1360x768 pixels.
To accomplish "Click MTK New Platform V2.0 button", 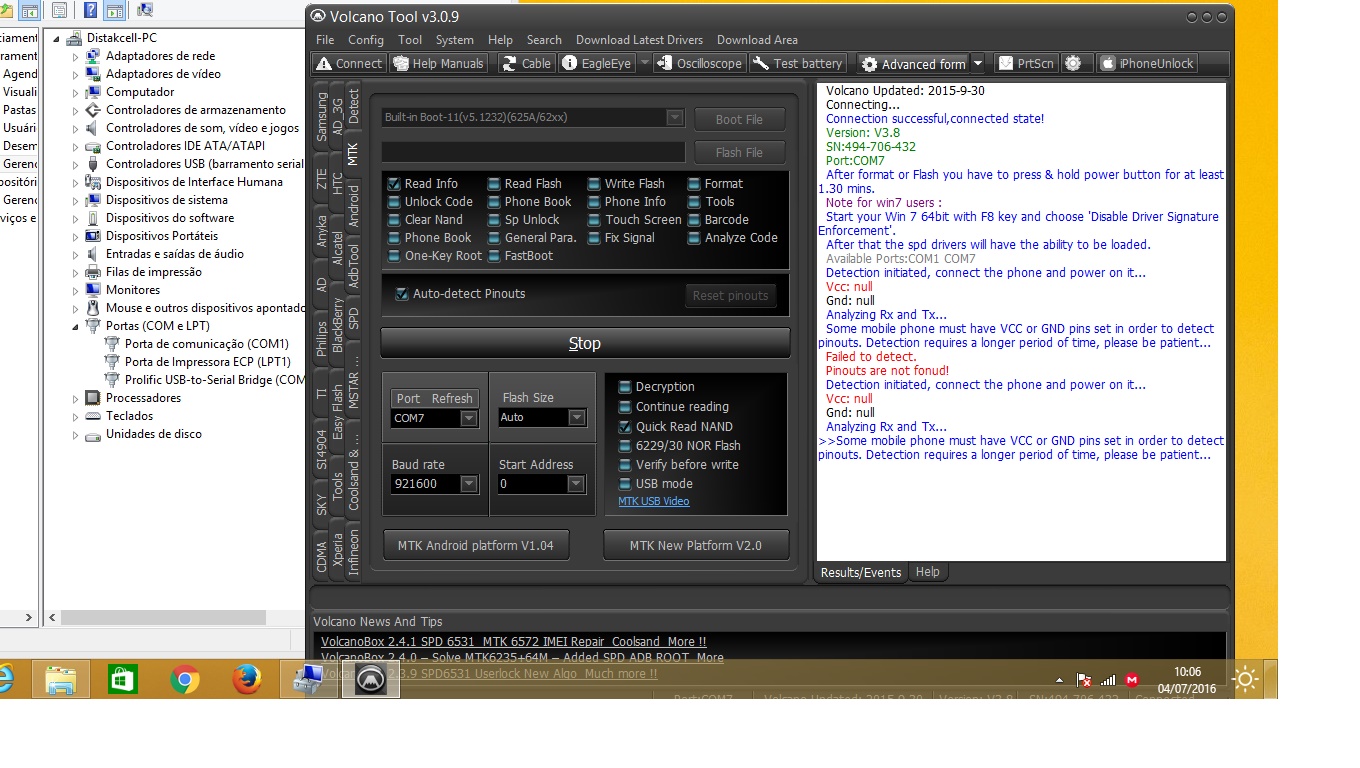I will (x=696, y=545).
